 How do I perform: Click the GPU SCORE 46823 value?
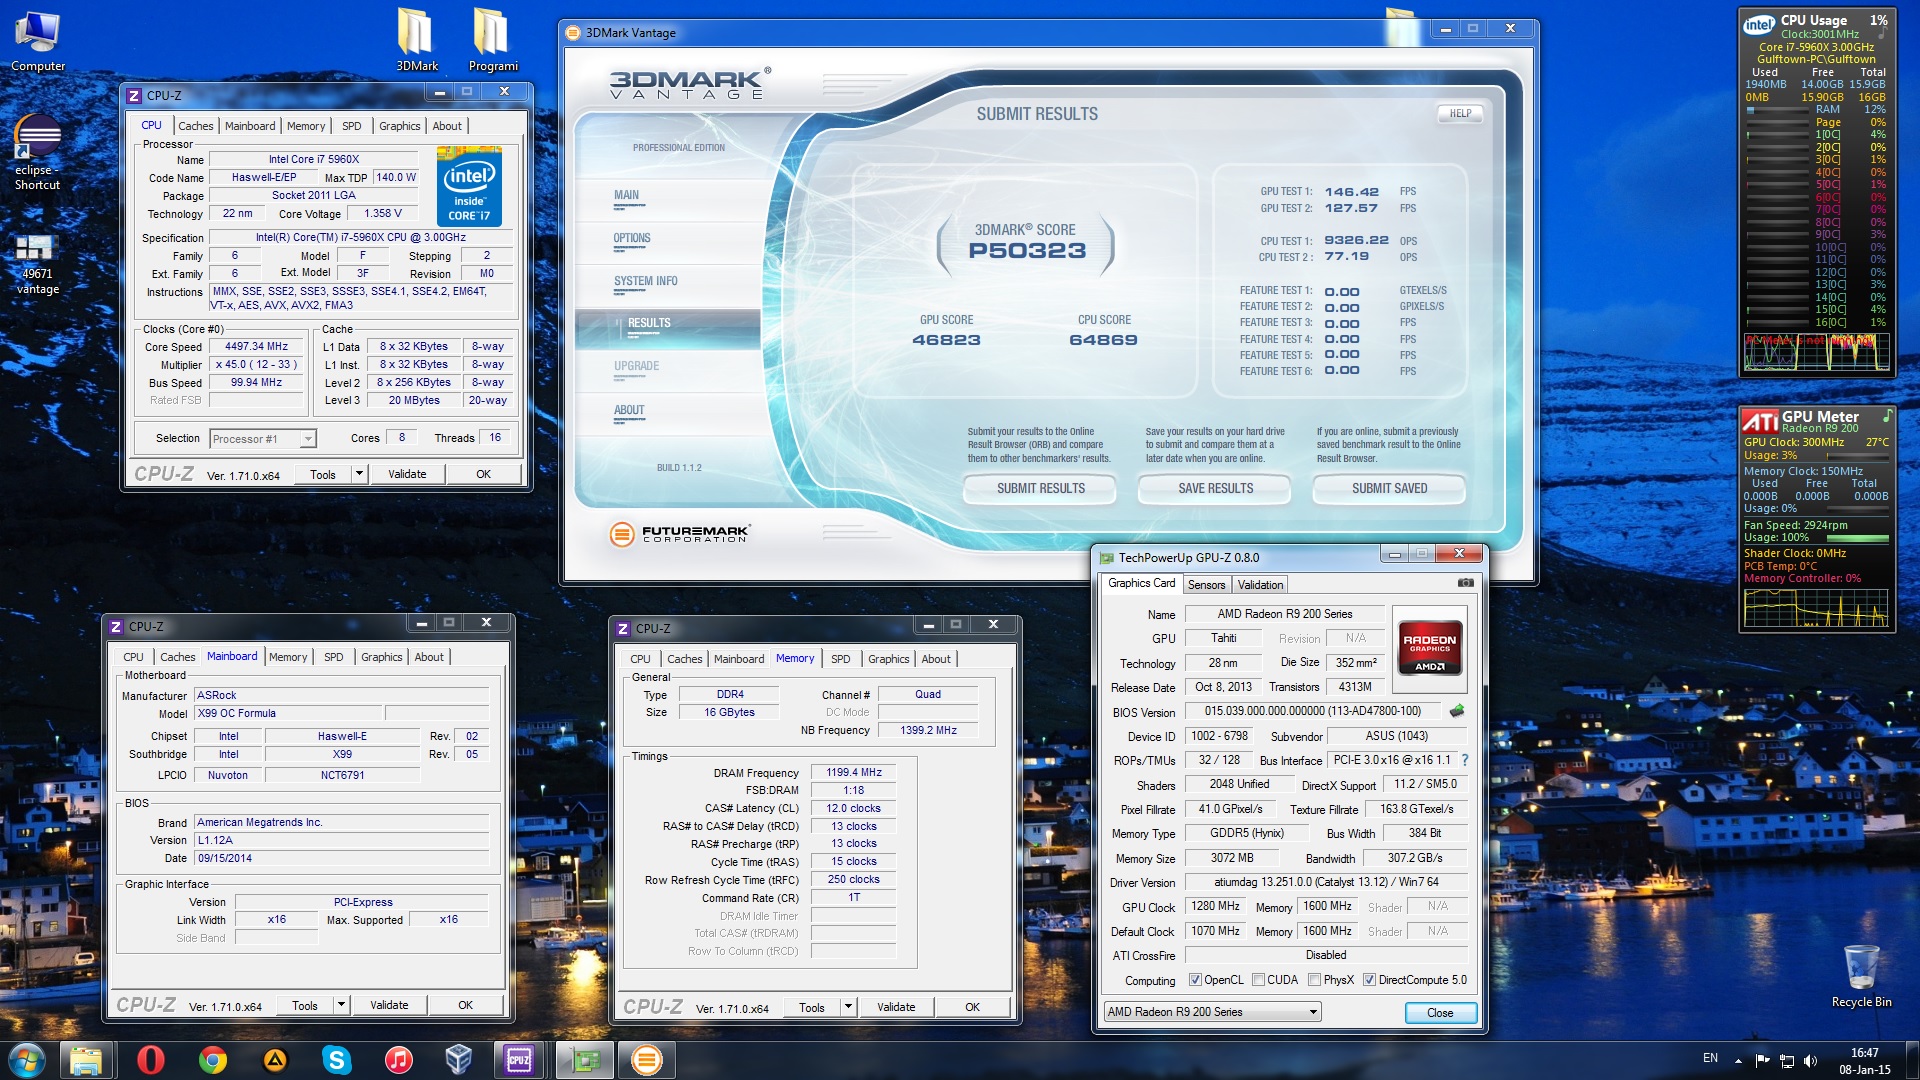(x=946, y=340)
